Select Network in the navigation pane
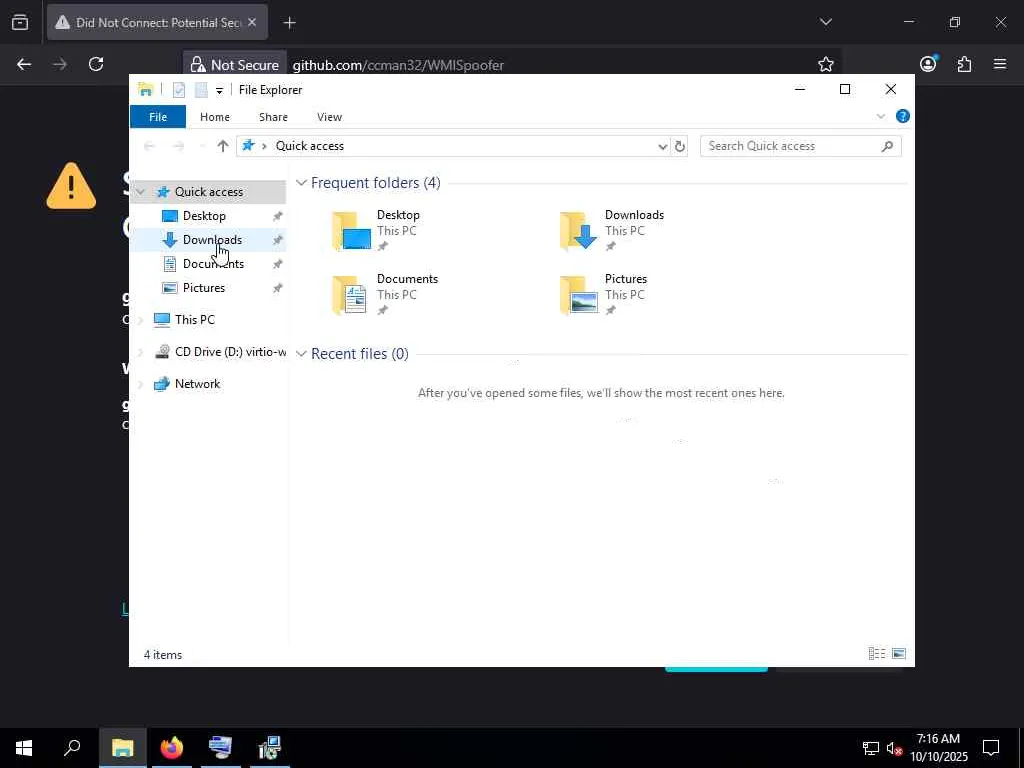 (x=197, y=383)
